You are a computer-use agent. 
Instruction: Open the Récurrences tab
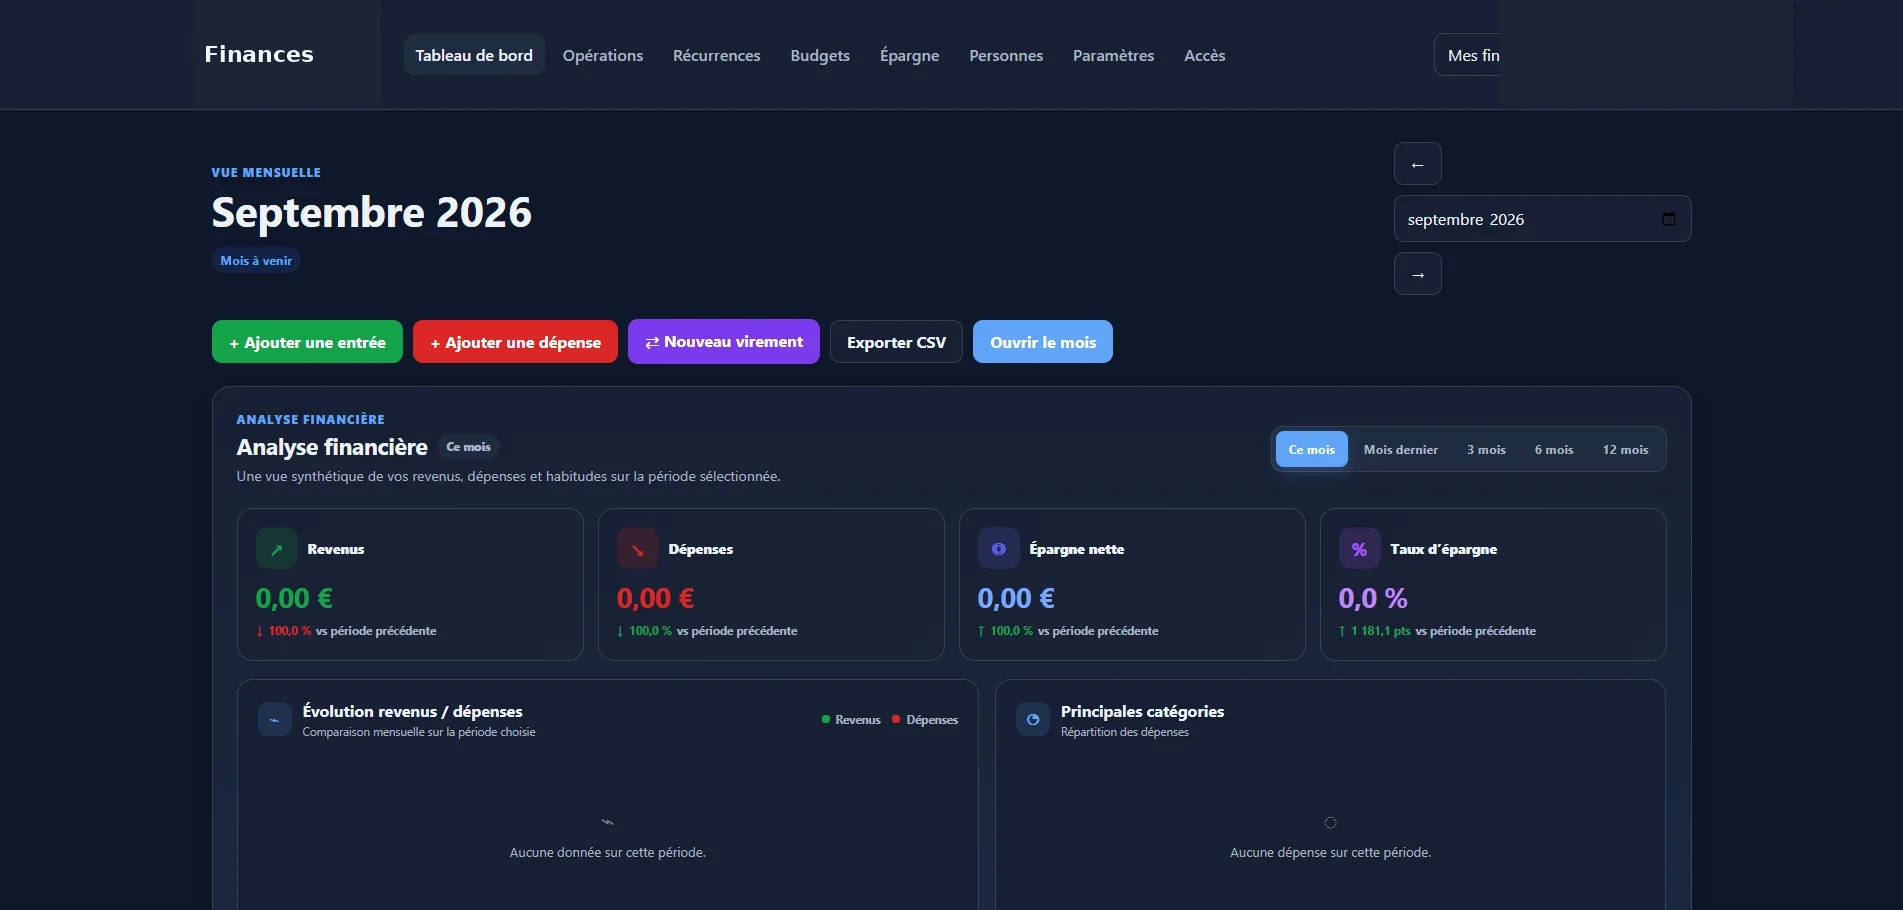[x=717, y=55]
